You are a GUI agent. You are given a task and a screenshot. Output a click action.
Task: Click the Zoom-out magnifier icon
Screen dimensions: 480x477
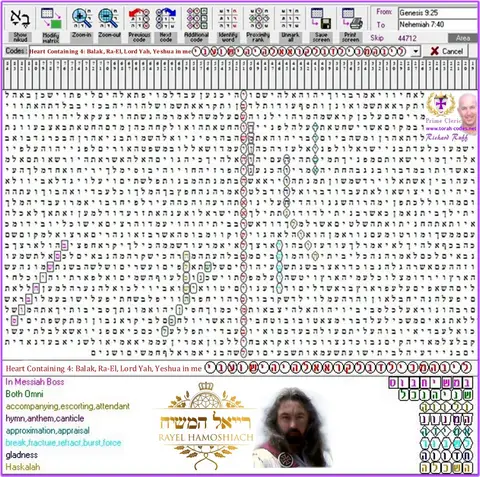point(109,18)
